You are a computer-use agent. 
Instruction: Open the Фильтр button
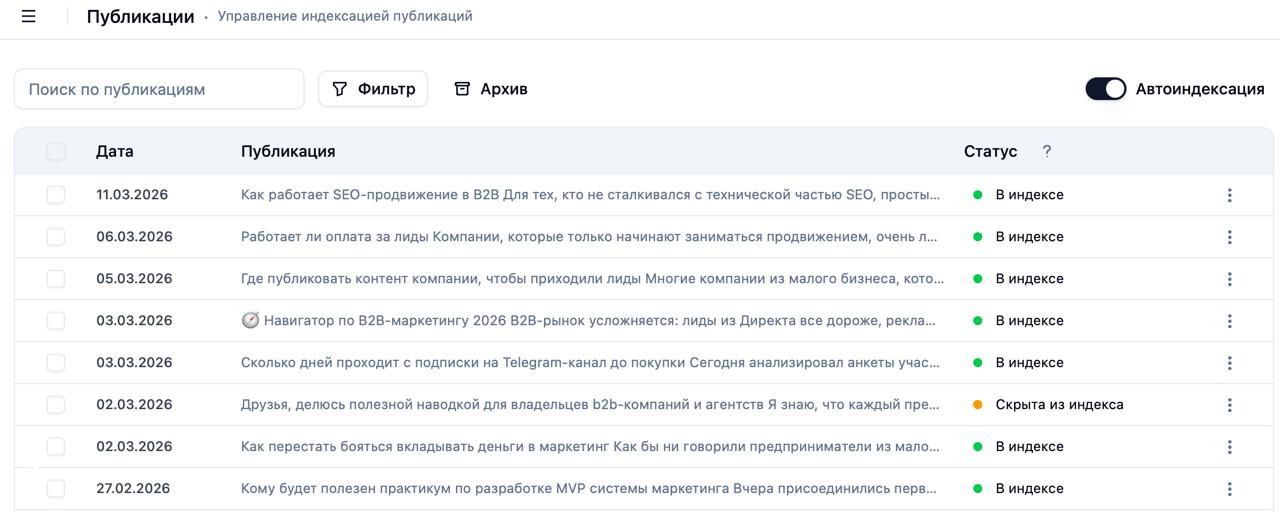click(x=373, y=89)
